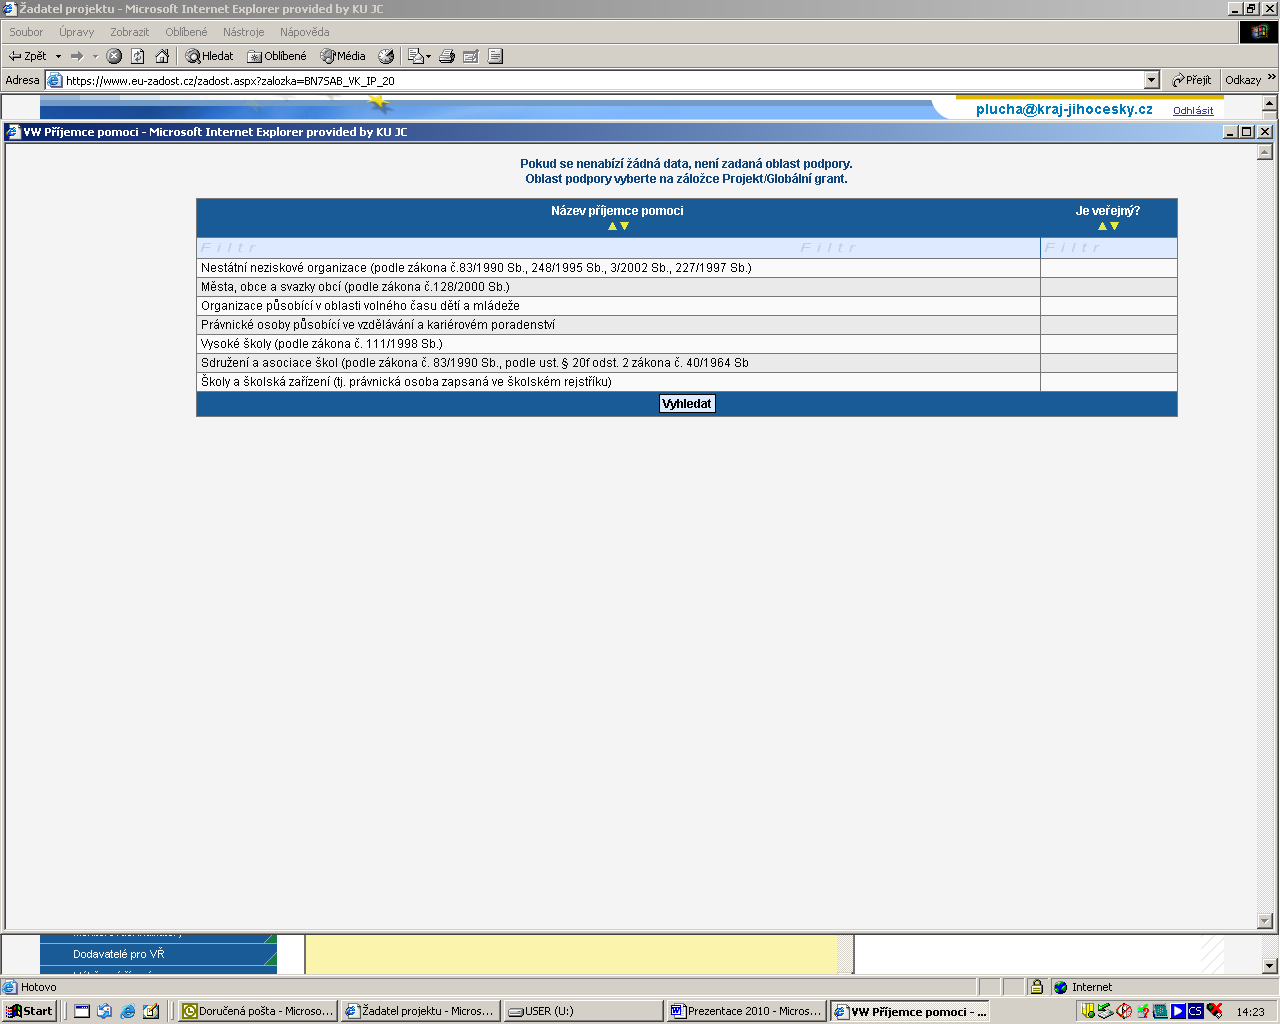
Task: Sort Je veřejný column ascending arrow
Action: (x=1102, y=226)
